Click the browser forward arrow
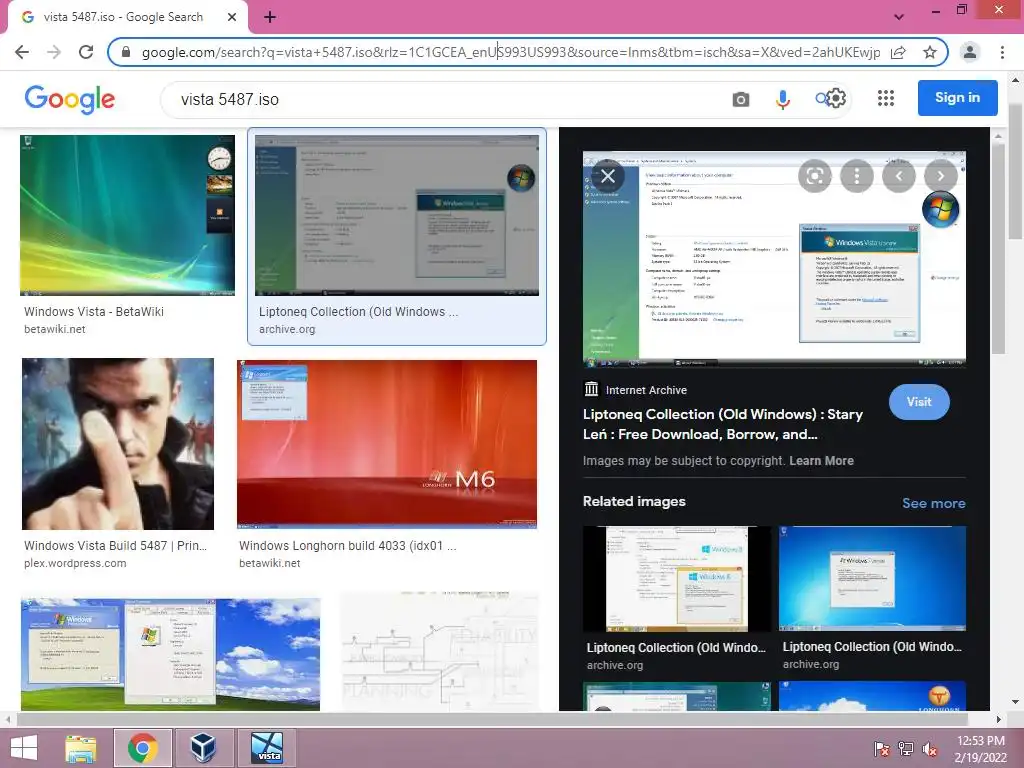Screen dimensions: 1024x768 [54, 52]
